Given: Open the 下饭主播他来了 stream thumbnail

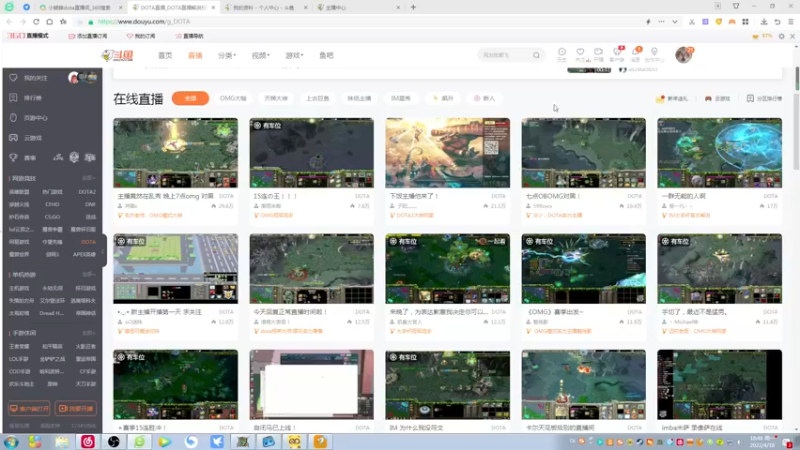Looking at the screenshot, I should (447, 153).
